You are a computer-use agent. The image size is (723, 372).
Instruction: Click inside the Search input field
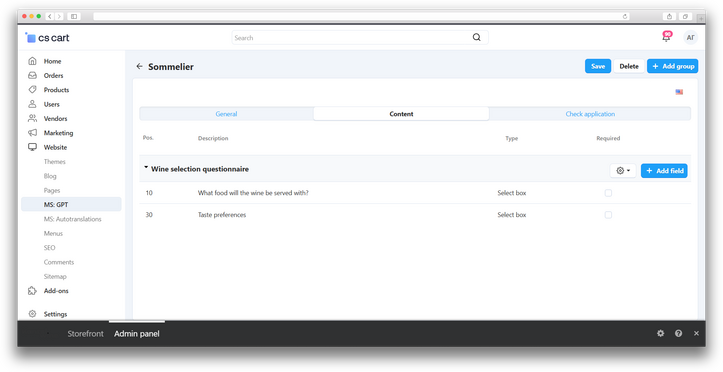click(x=360, y=37)
